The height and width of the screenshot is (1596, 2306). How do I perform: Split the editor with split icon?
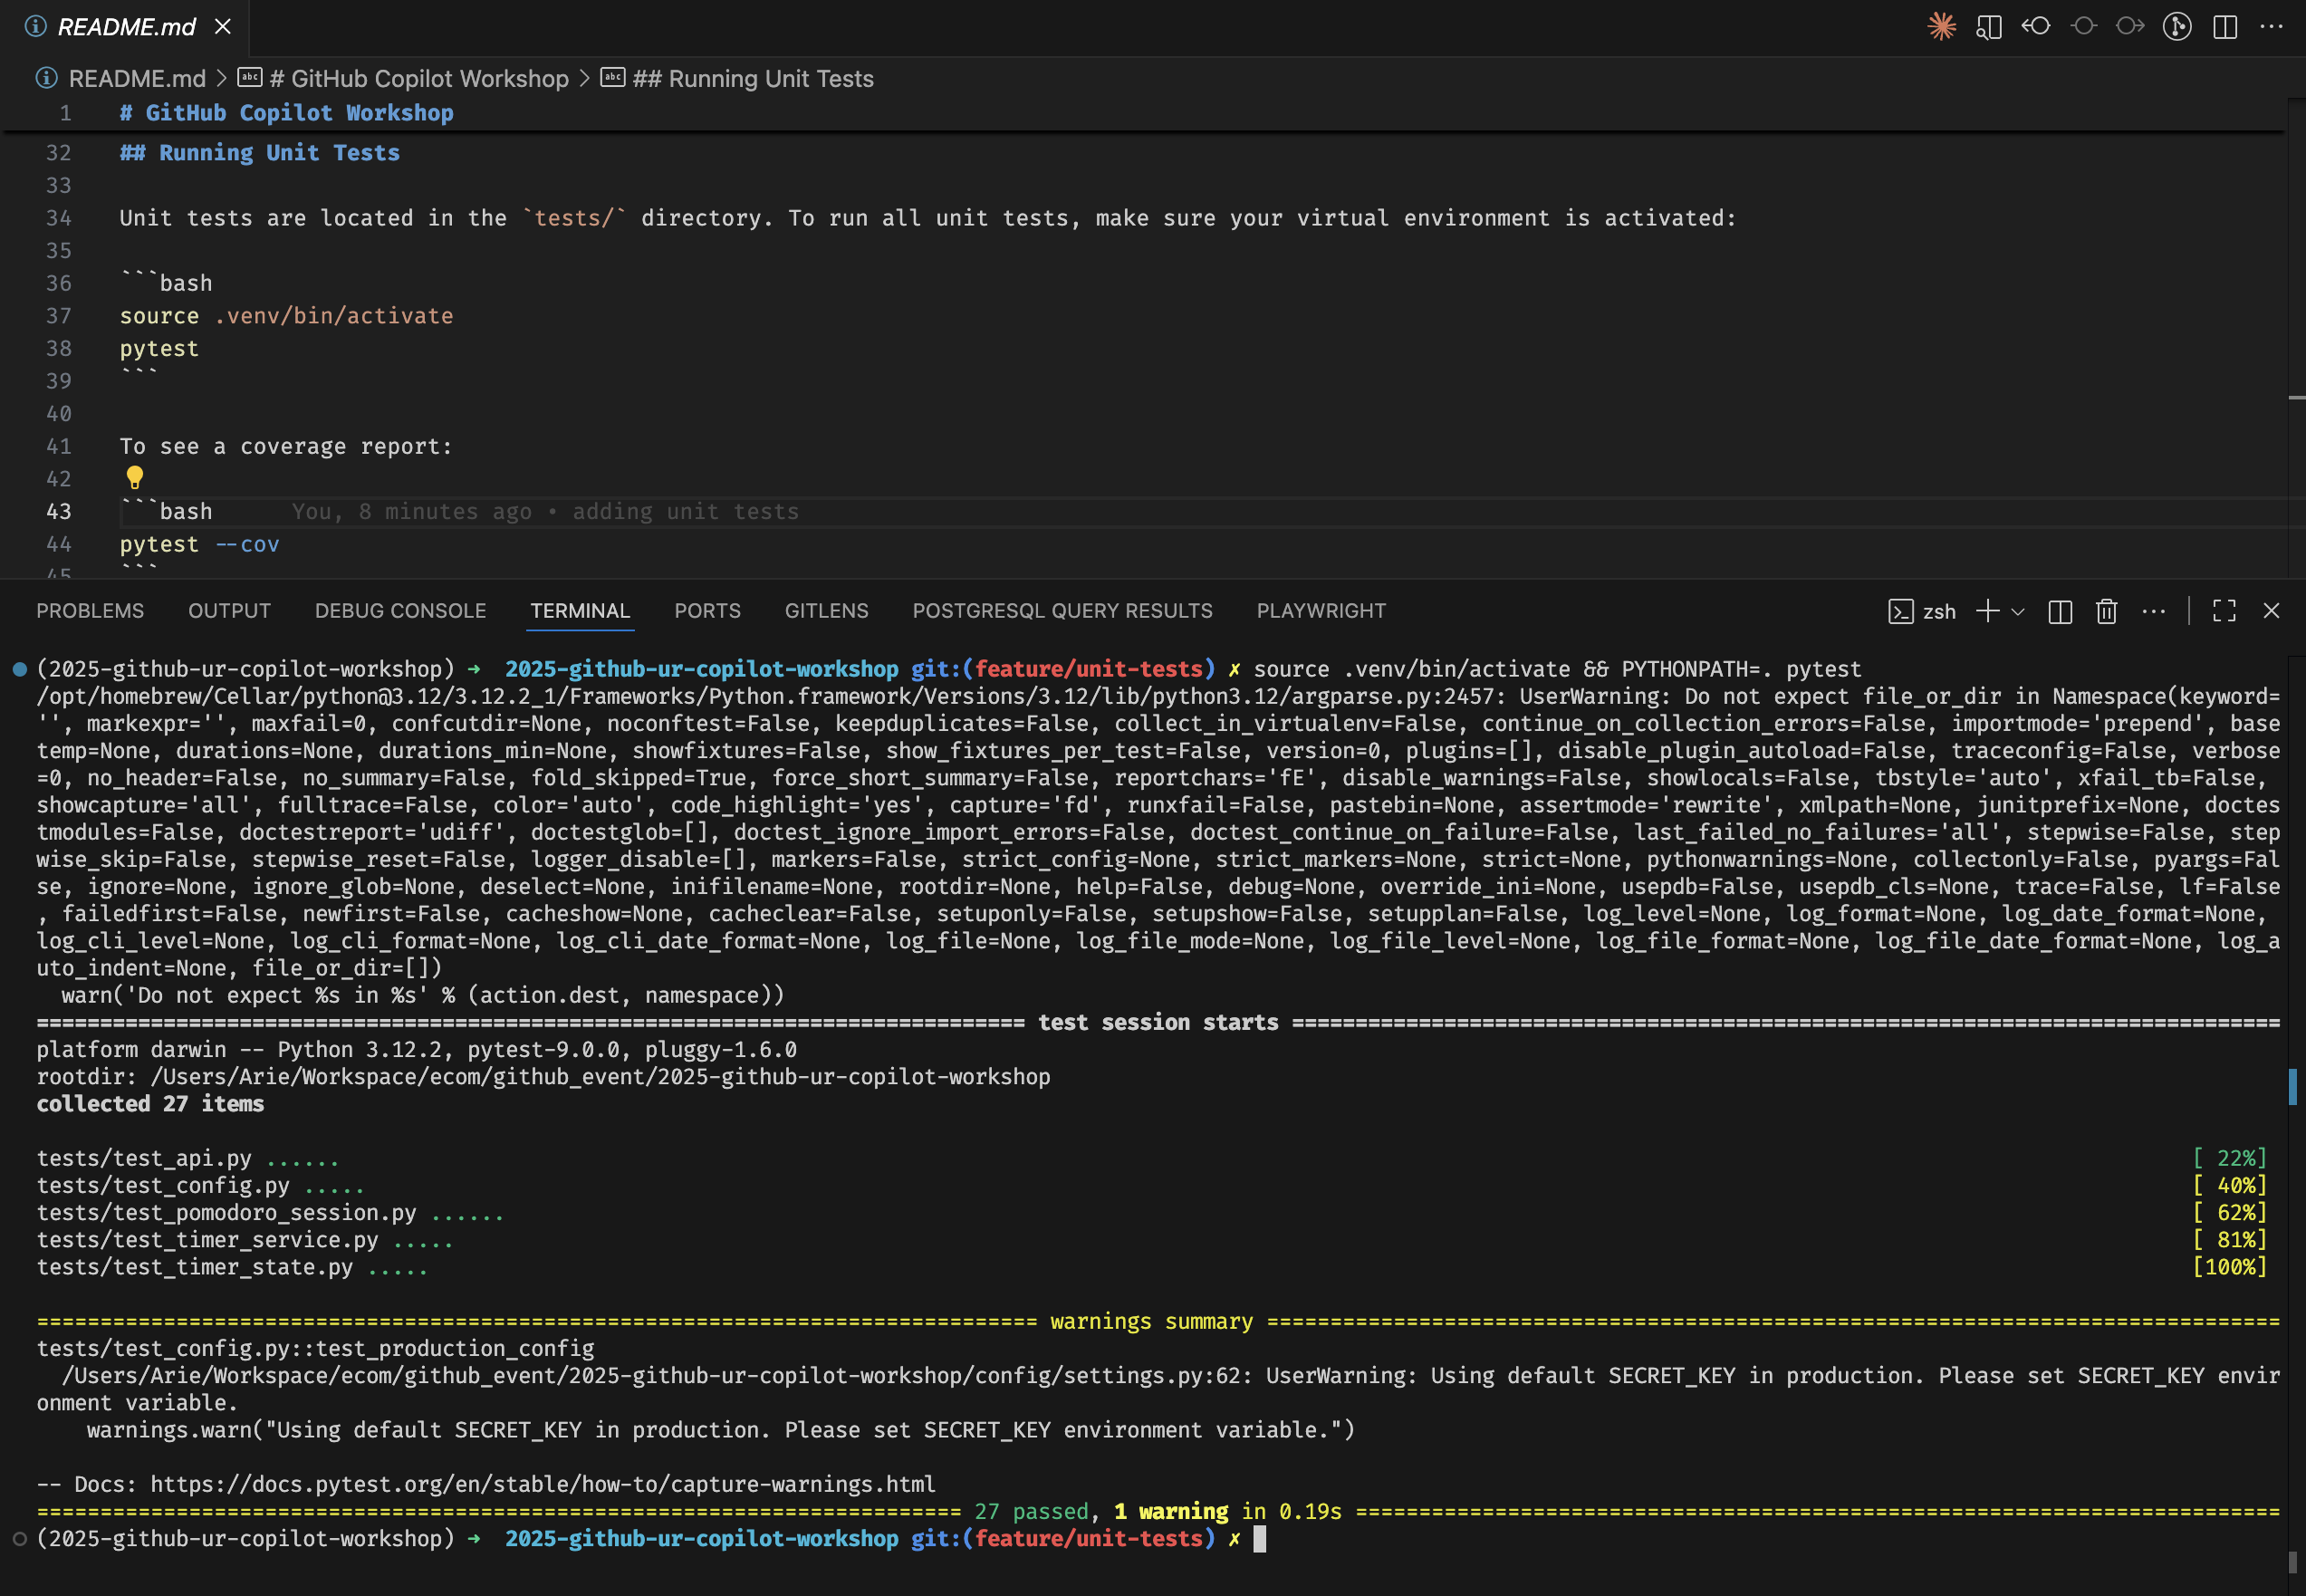point(2224,27)
